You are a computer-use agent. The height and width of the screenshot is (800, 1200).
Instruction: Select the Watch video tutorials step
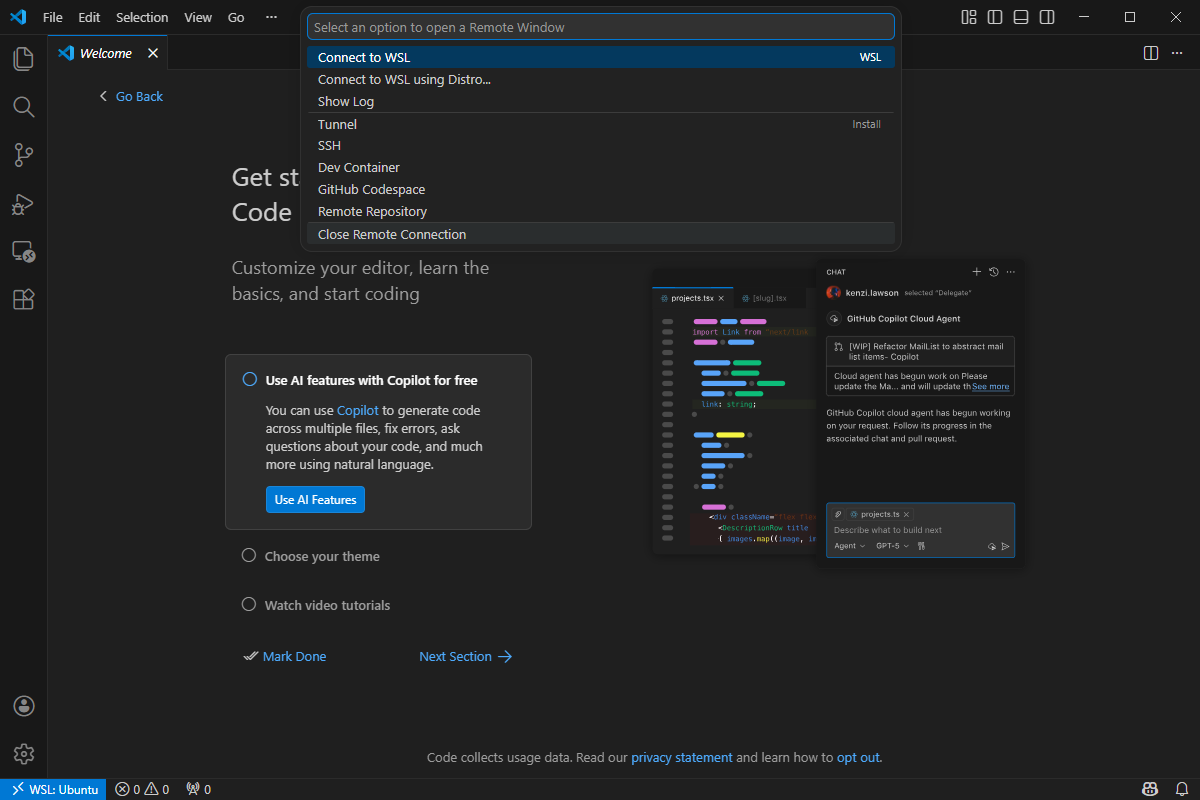point(327,605)
